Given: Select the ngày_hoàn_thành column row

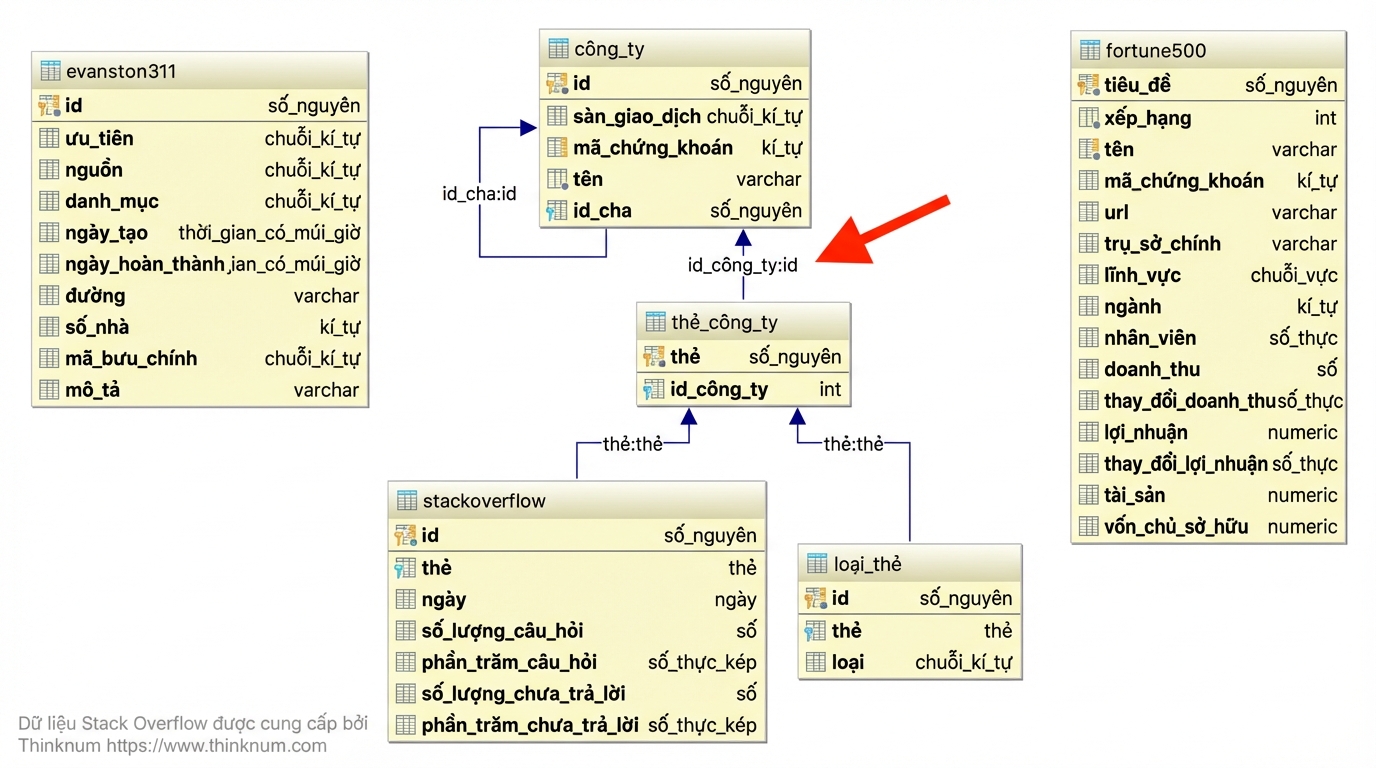Looking at the screenshot, I should [x=200, y=265].
